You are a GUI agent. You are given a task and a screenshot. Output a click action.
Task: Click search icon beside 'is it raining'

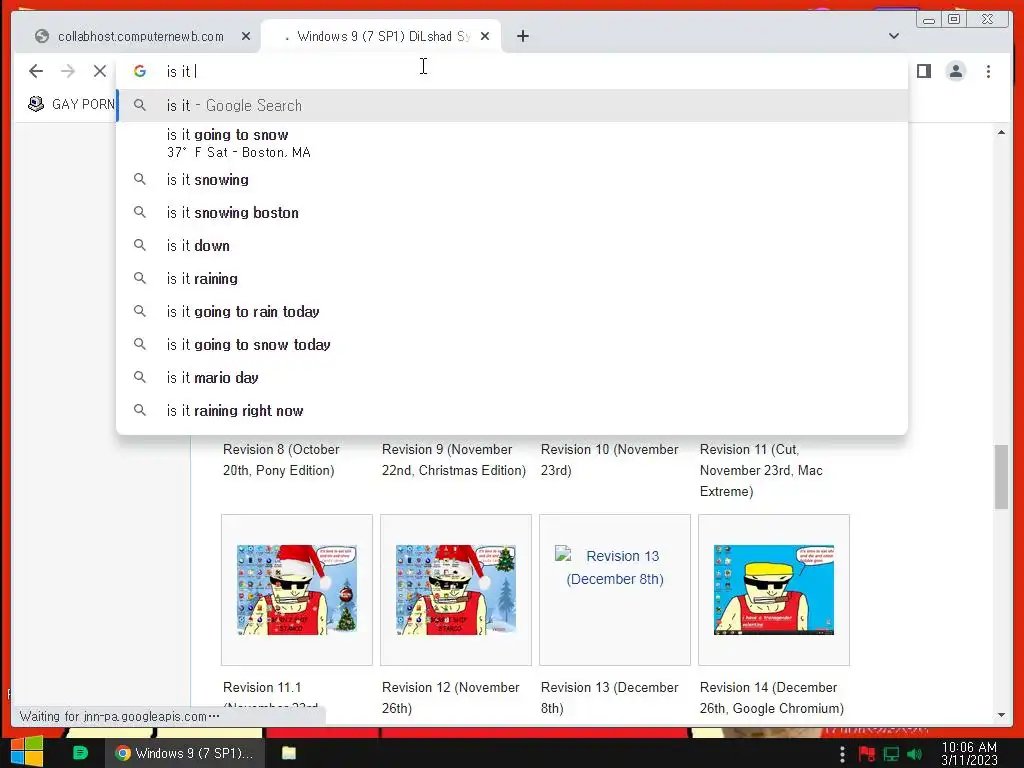click(140, 278)
